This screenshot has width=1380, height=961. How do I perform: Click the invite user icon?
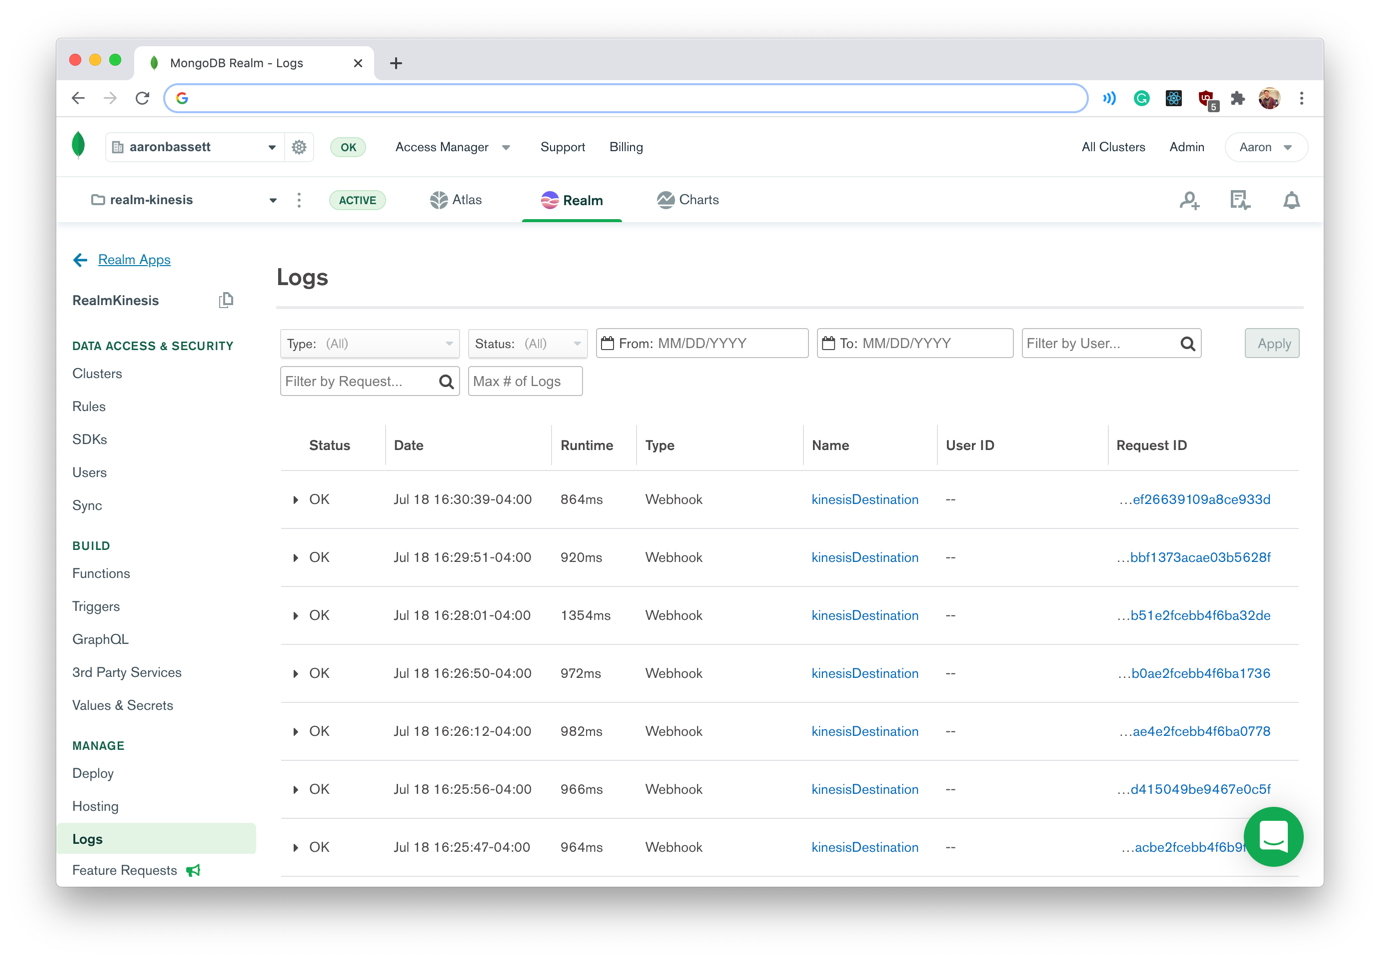(1189, 200)
